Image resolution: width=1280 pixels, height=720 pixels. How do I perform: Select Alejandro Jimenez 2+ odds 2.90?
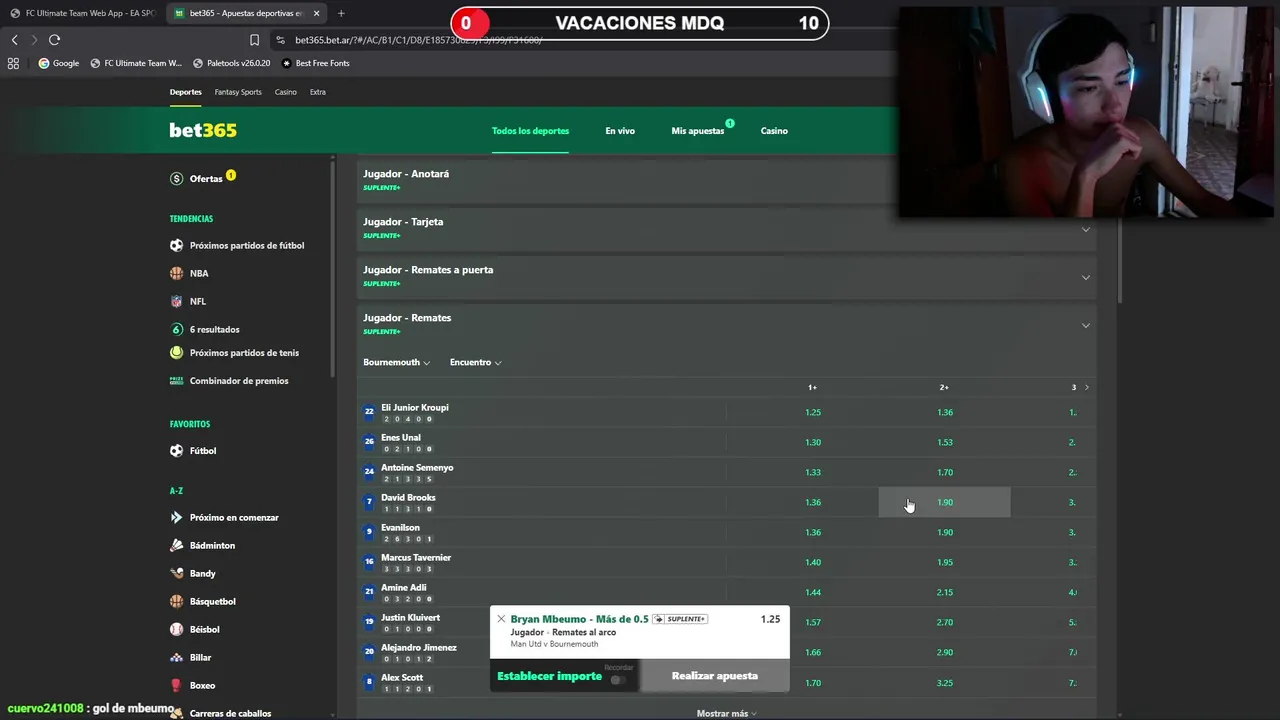click(944, 652)
